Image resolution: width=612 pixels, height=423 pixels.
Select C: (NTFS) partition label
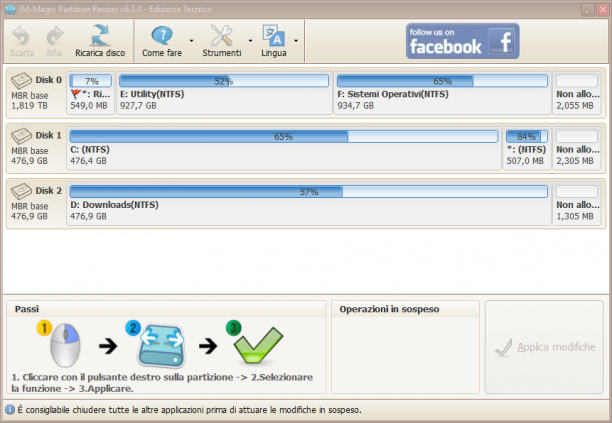90,149
